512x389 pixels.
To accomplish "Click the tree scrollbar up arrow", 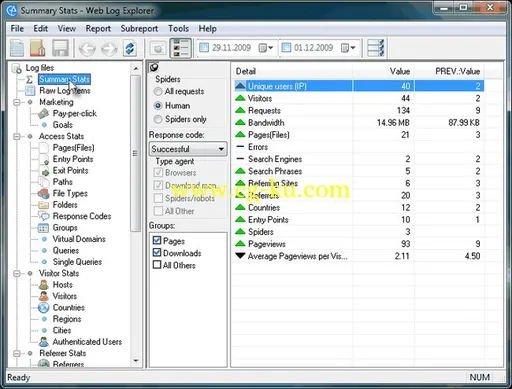I will (136, 68).
